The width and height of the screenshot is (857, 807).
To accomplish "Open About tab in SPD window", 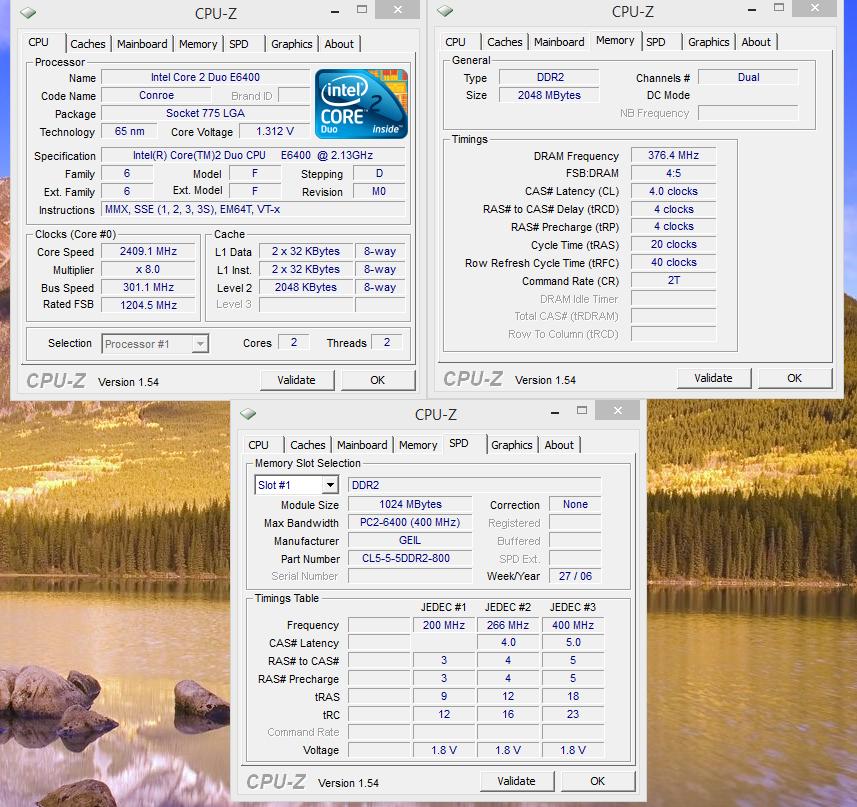I will pyautogui.click(x=559, y=445).
